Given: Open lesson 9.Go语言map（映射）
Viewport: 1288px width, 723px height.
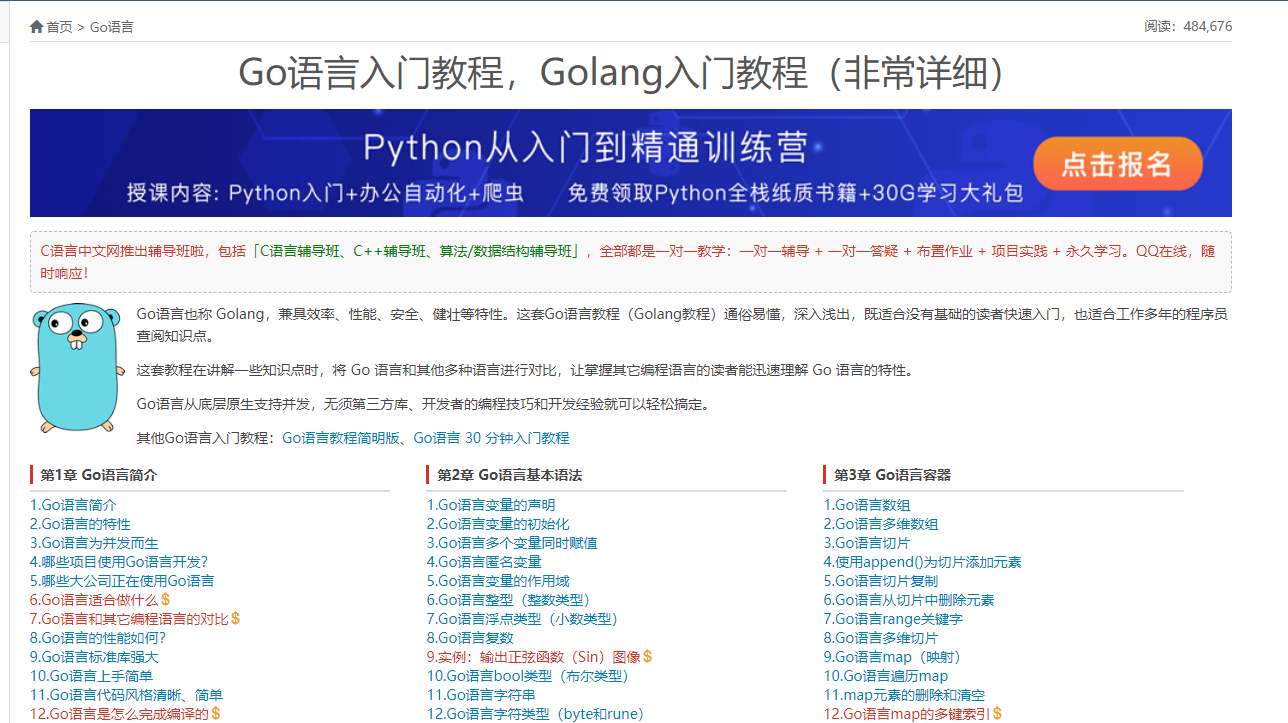Looking at the screenshot, I should click(892, 657).
